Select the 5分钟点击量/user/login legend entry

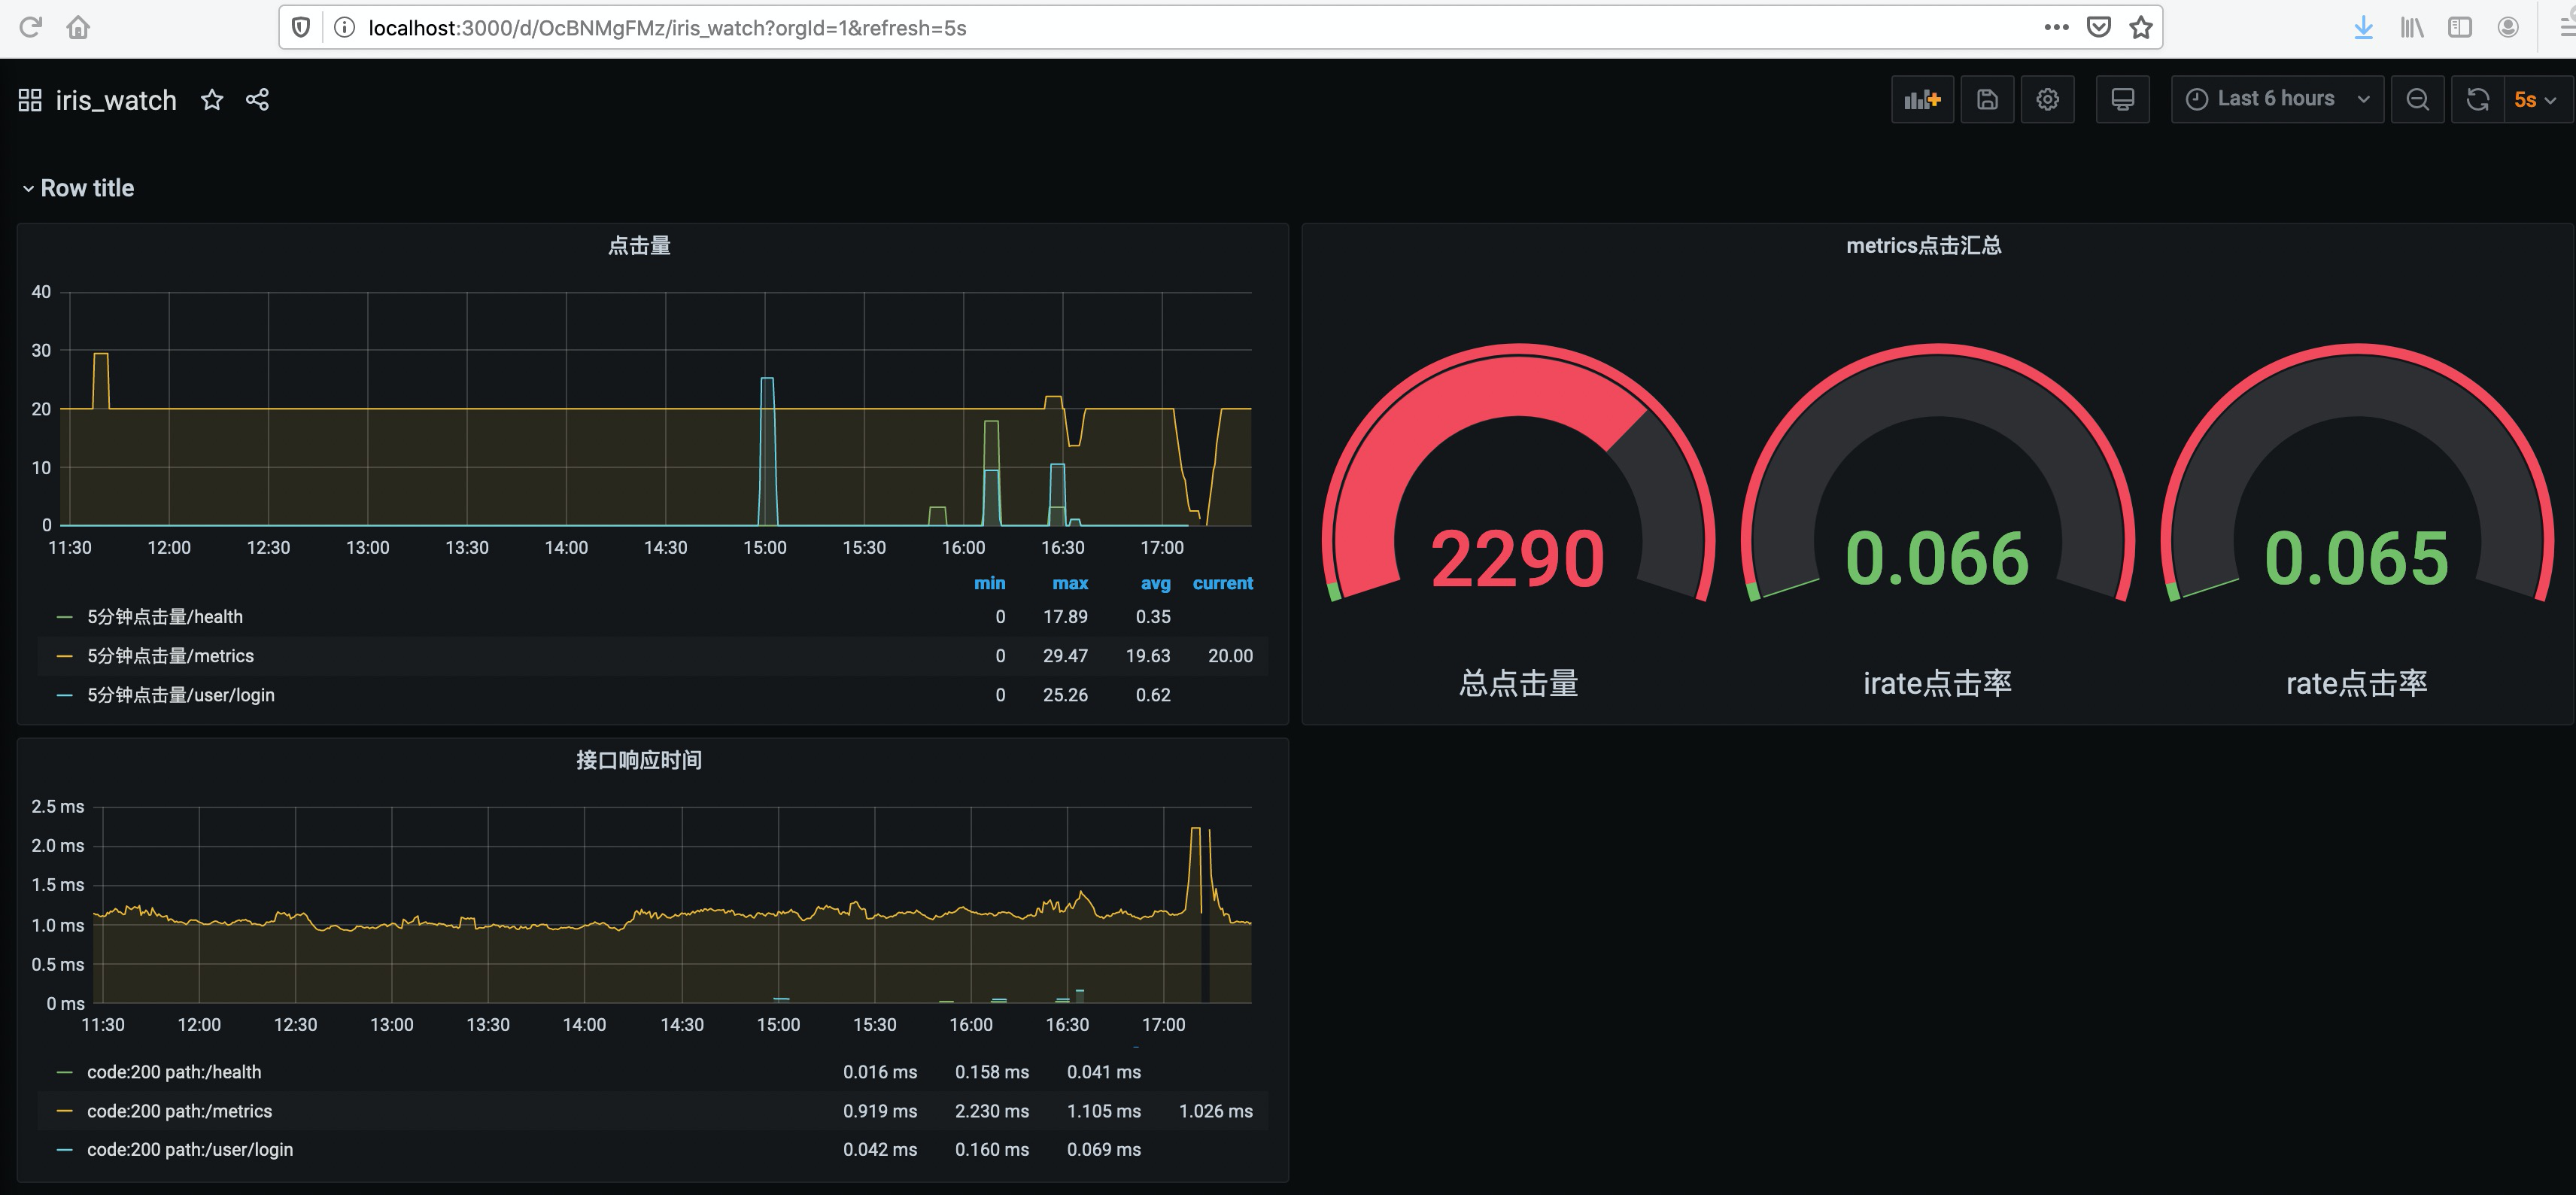pyautogui.click(x=180, y=694)
